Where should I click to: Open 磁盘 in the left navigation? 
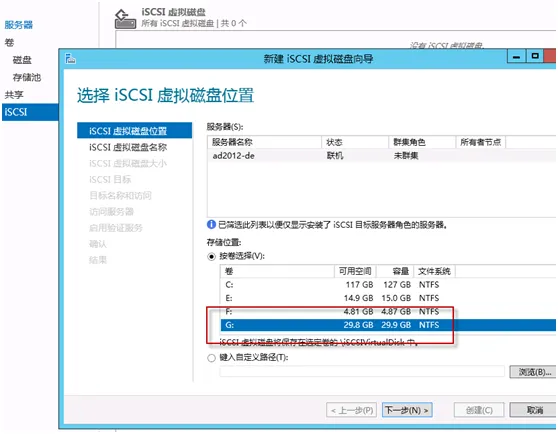(22, 60)
